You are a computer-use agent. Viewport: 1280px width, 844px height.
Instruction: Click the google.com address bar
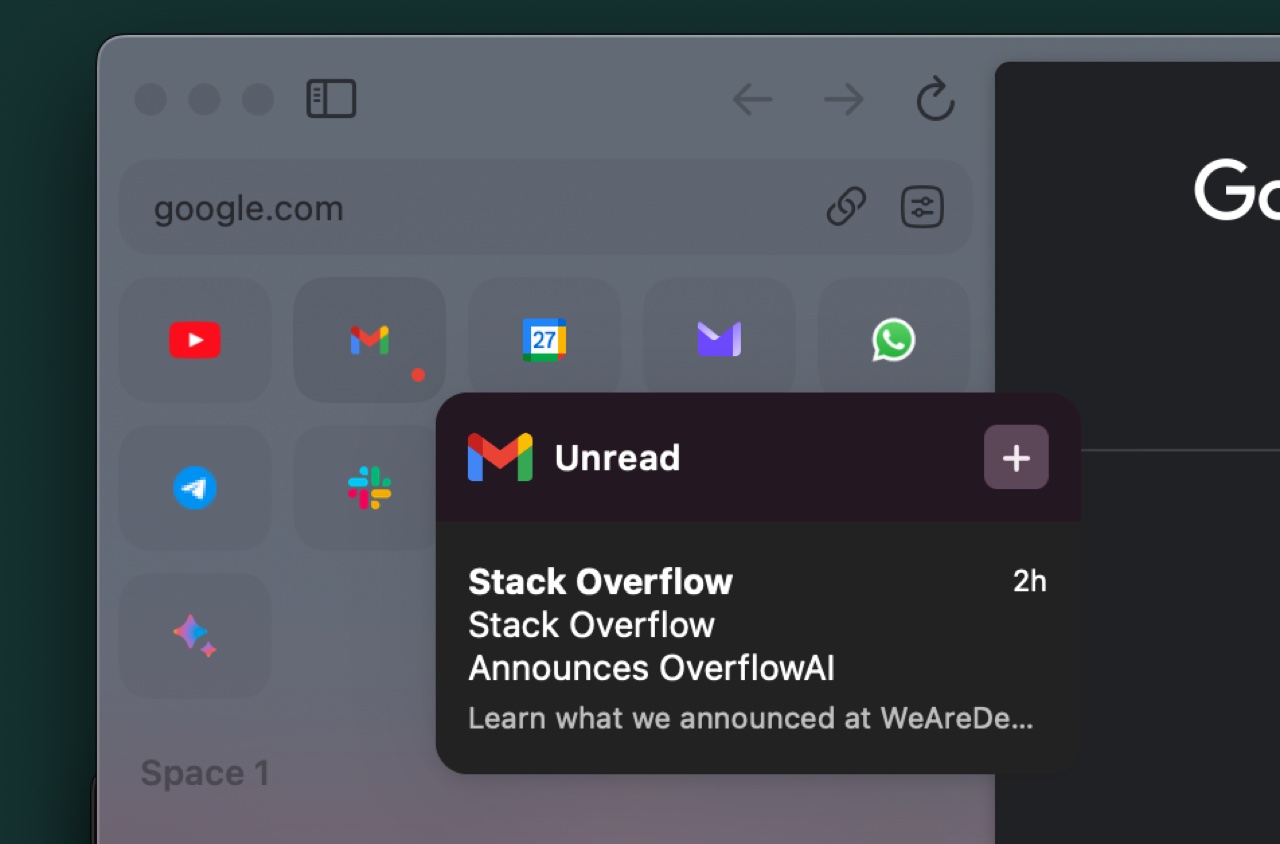tap(546, 208)
